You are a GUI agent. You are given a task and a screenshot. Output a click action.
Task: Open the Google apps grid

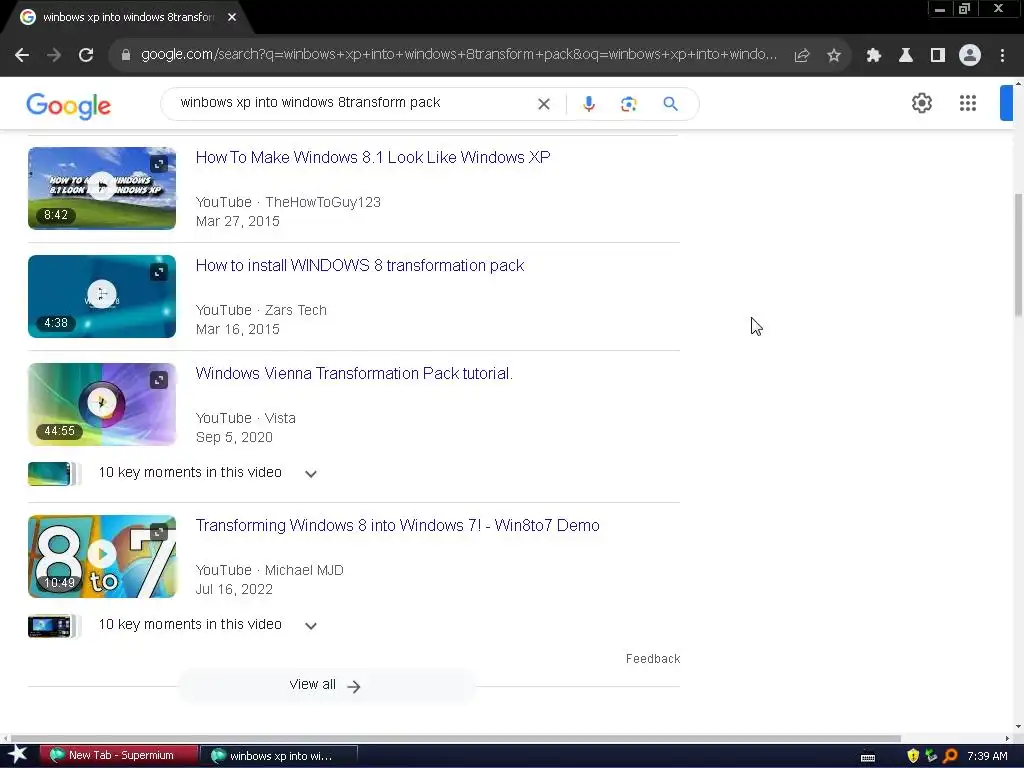(x=968, y=103)
